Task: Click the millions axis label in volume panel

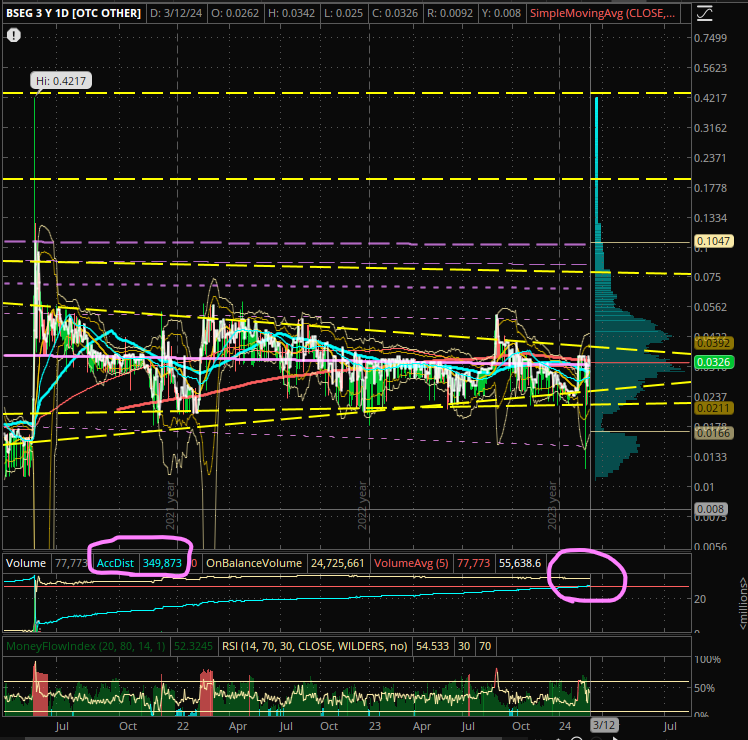Action: [742, 603]
